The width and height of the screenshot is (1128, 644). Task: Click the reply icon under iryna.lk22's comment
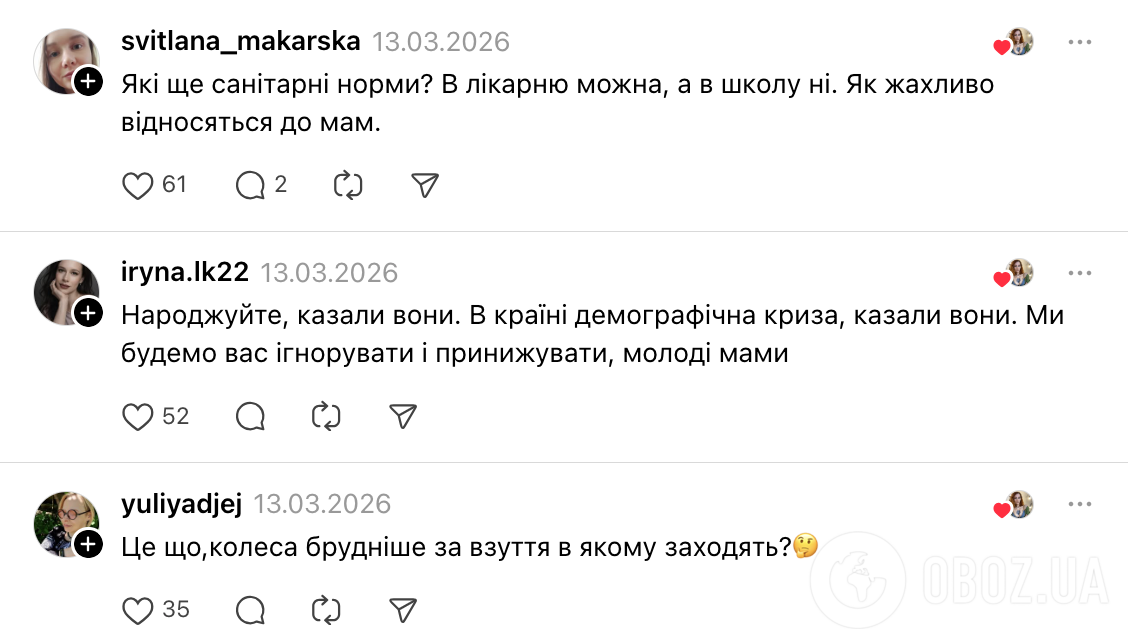tap(250, 416)
